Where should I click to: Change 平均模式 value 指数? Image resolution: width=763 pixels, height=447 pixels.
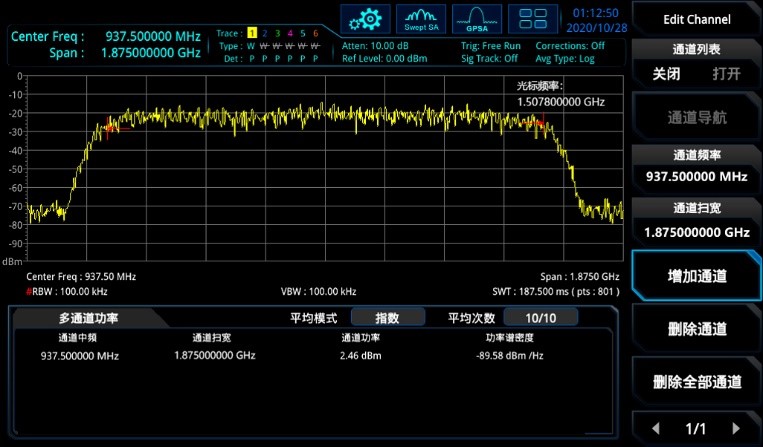pos(386,317)
